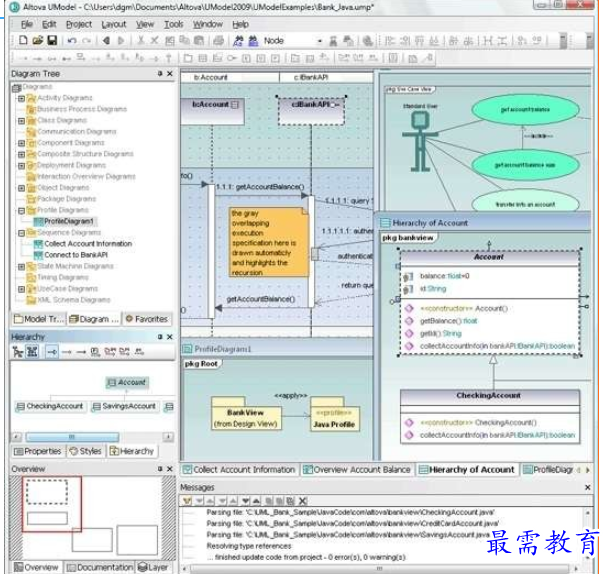Expand the Deployment Diagrams tree node
Viewport: 608px width, 574px height.
[21, 166]
